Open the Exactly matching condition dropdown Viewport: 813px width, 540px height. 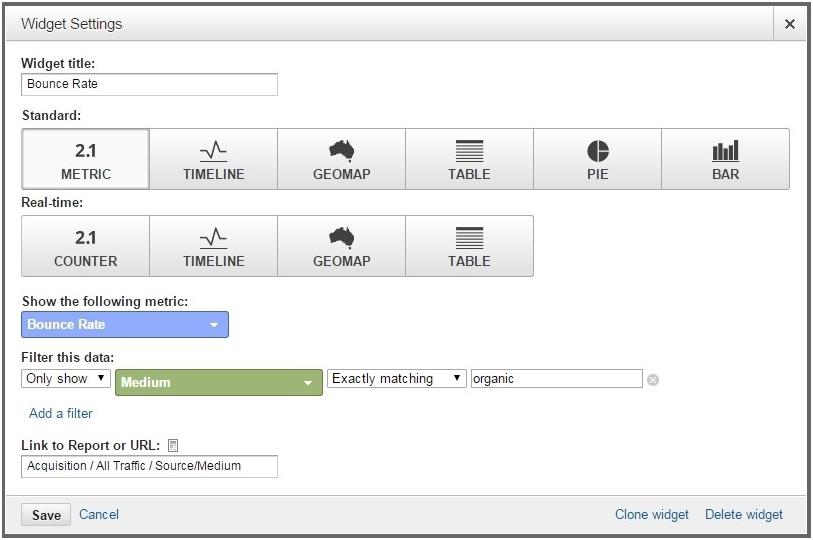(397, 379)
